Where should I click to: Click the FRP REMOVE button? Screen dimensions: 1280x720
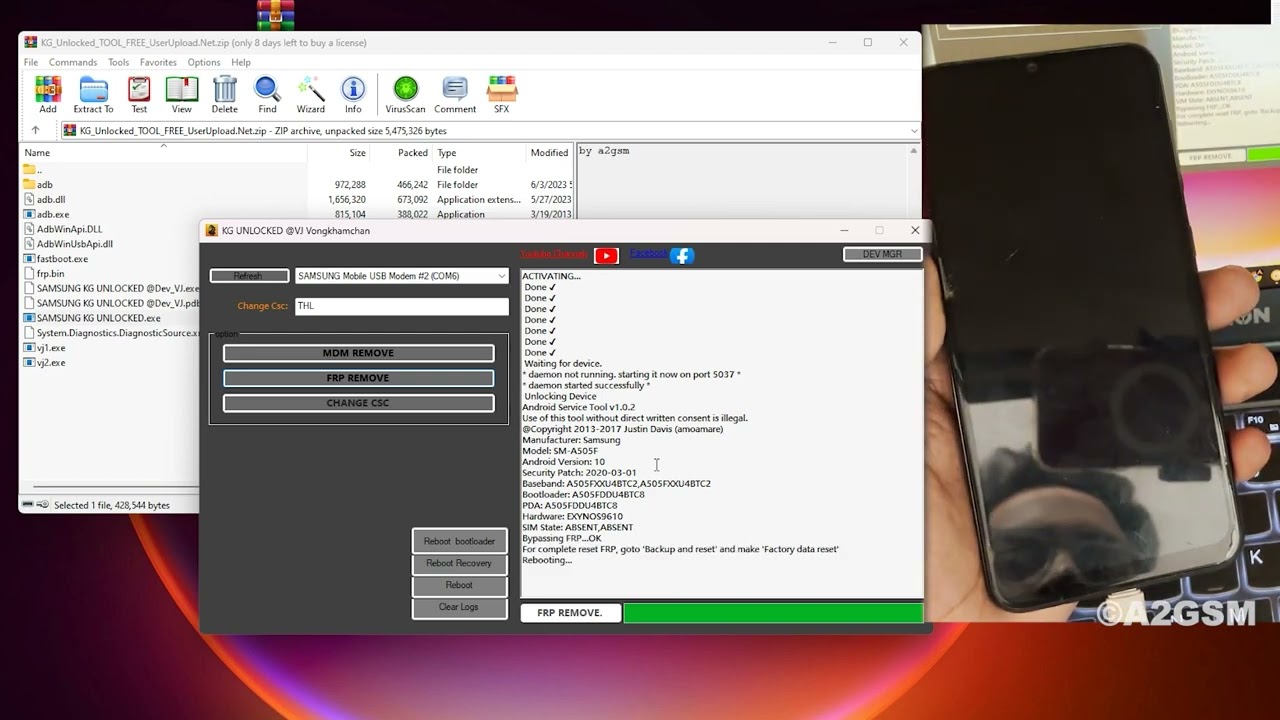(x=358, y=378)
